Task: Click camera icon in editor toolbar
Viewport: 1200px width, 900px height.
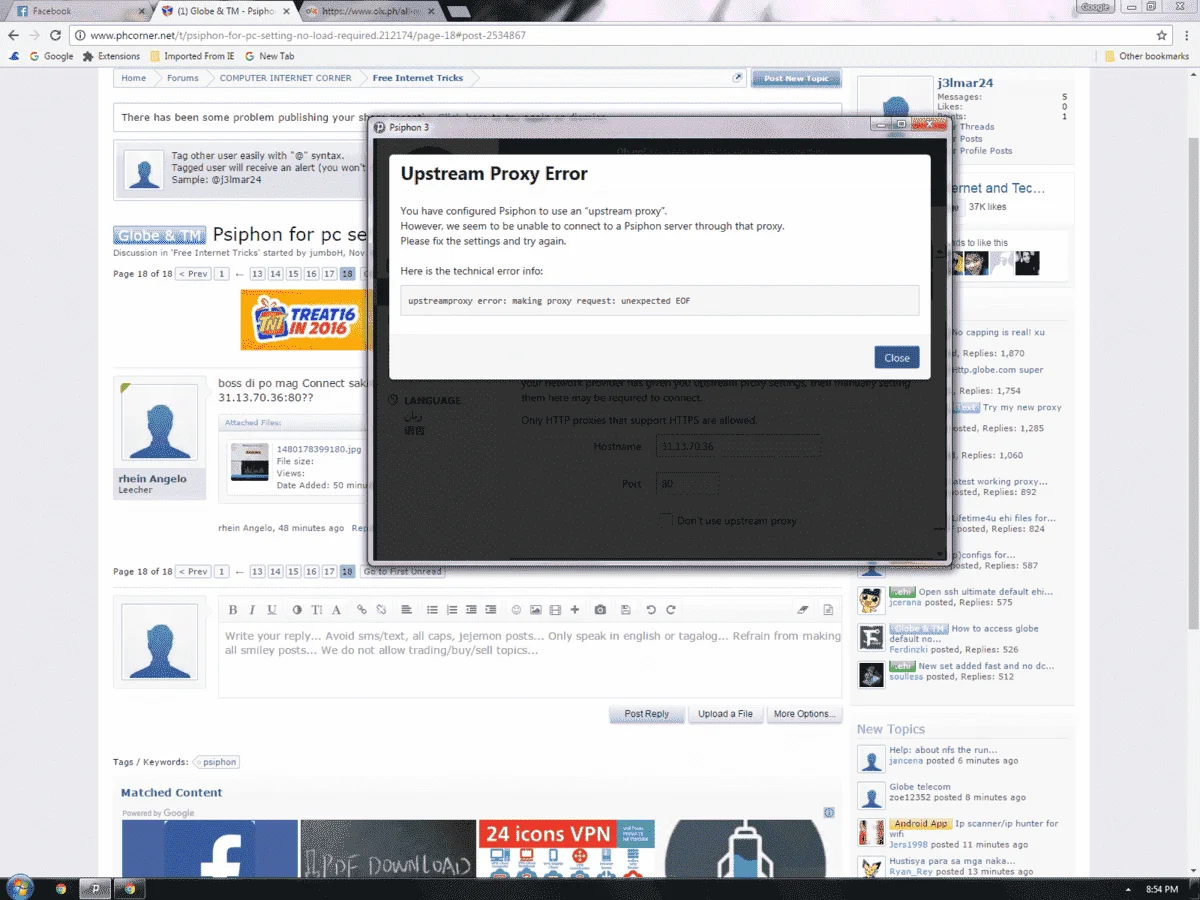Action: (600, 610)
